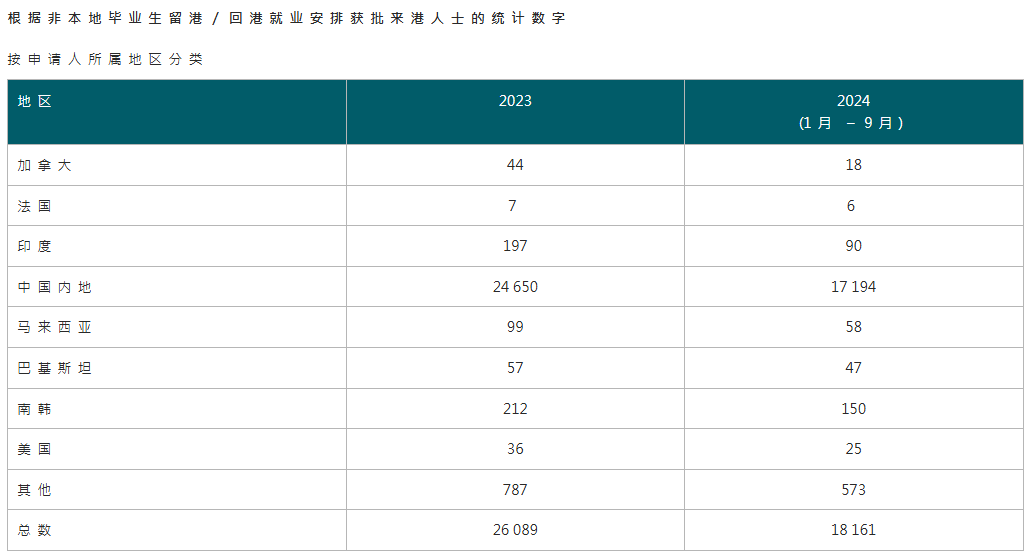Select the 其他 2024 value 573
Viewport: 1030px width, 557px height.
[x=853, y=490]
